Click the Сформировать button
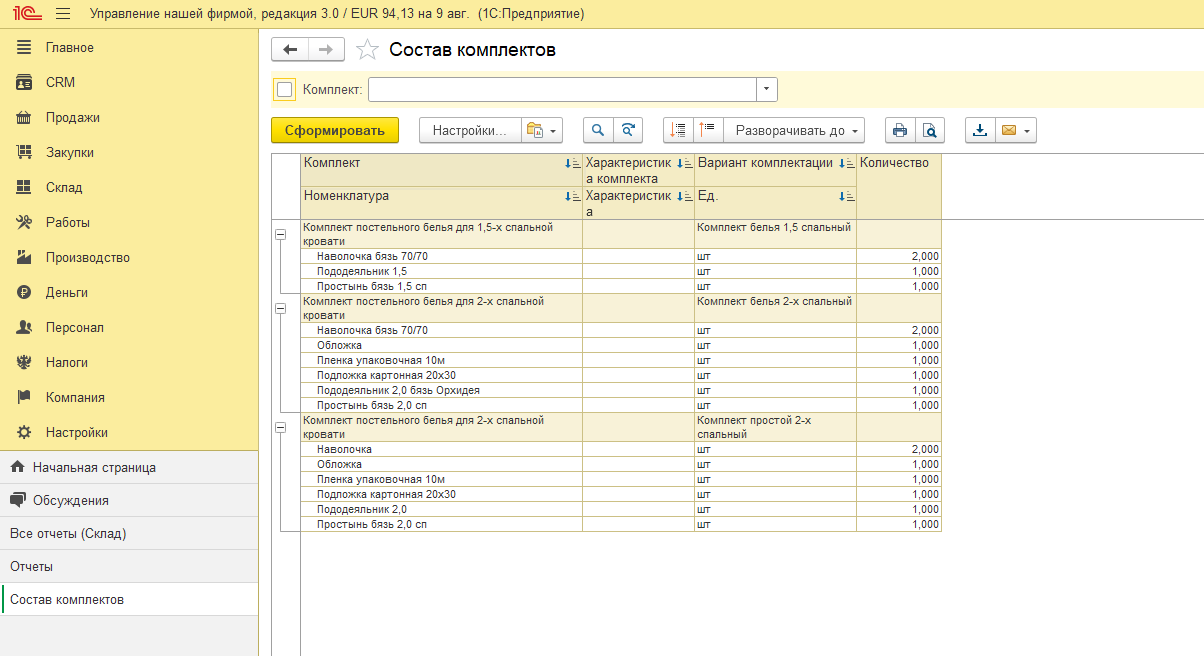Screen dimensions: 1204x656 coord(334,130)
